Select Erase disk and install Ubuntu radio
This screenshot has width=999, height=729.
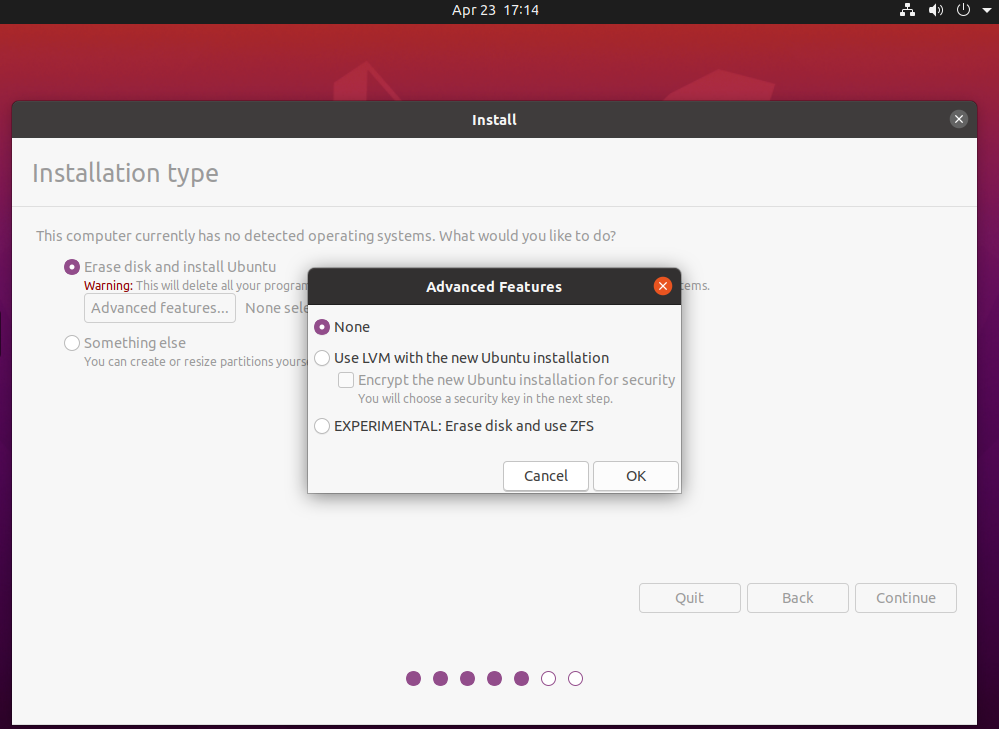click(x=72, y=267)
